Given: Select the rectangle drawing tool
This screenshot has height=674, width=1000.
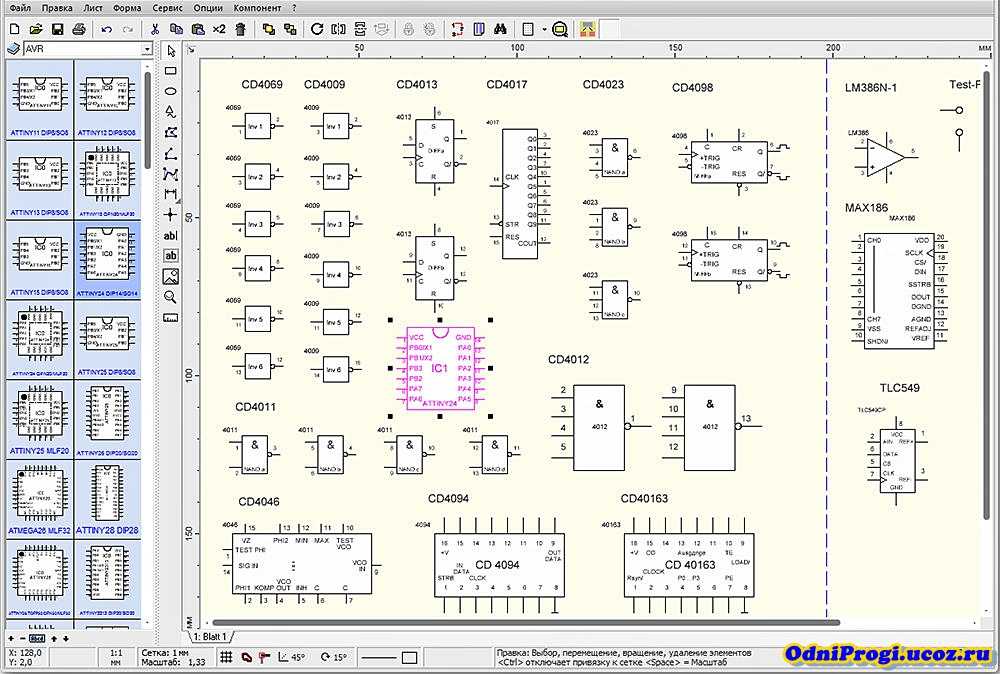Looking at the screenshot, I should coord(170,71).
